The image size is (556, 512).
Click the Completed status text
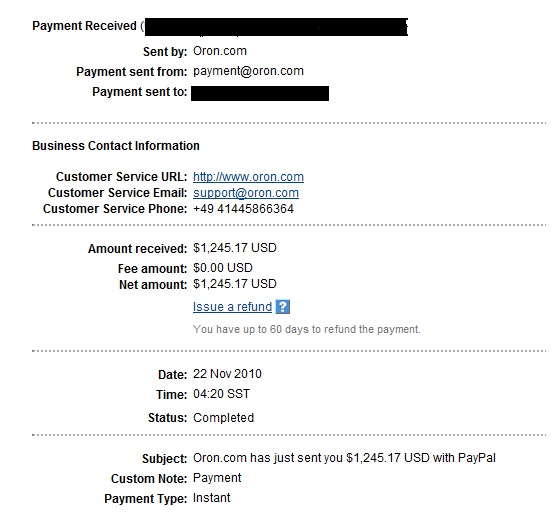tap(223, 418)
